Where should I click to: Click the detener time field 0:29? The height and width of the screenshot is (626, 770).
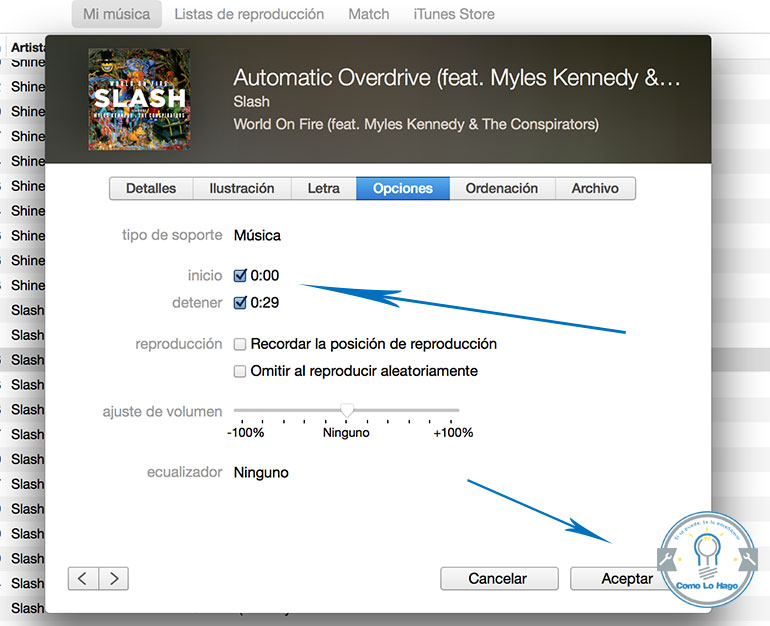(x=265, y=302)
